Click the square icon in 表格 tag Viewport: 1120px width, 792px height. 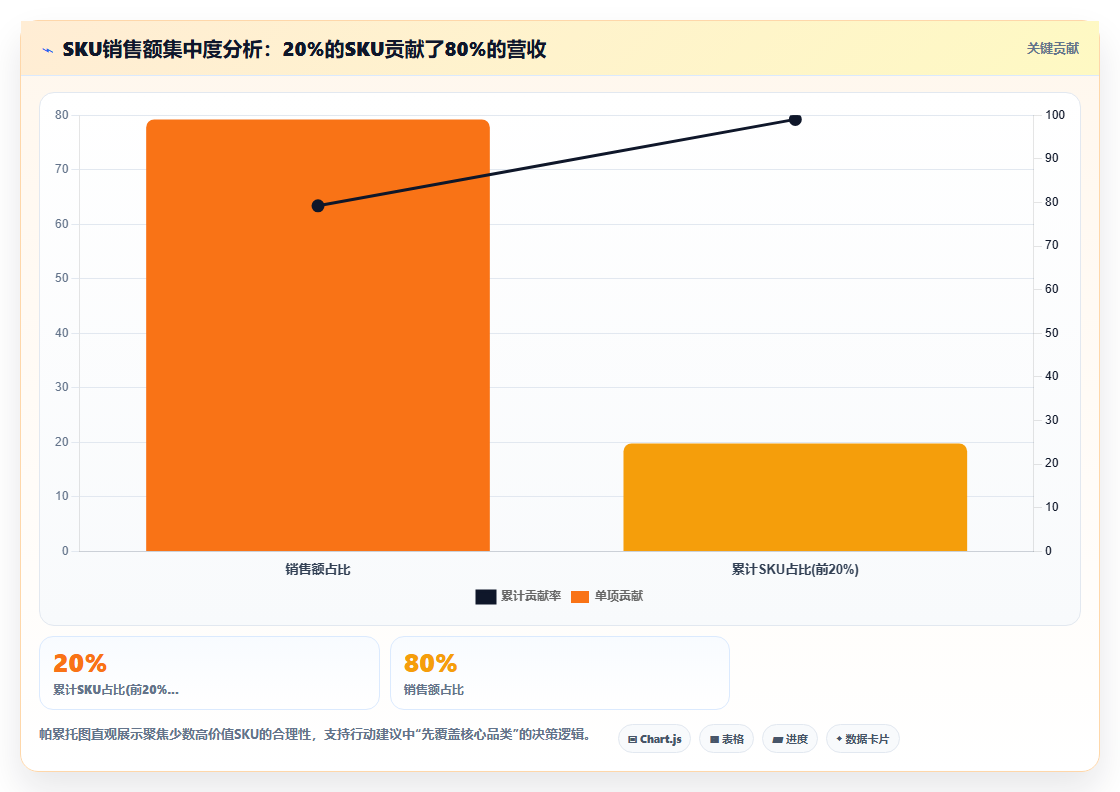click(714, 740)
